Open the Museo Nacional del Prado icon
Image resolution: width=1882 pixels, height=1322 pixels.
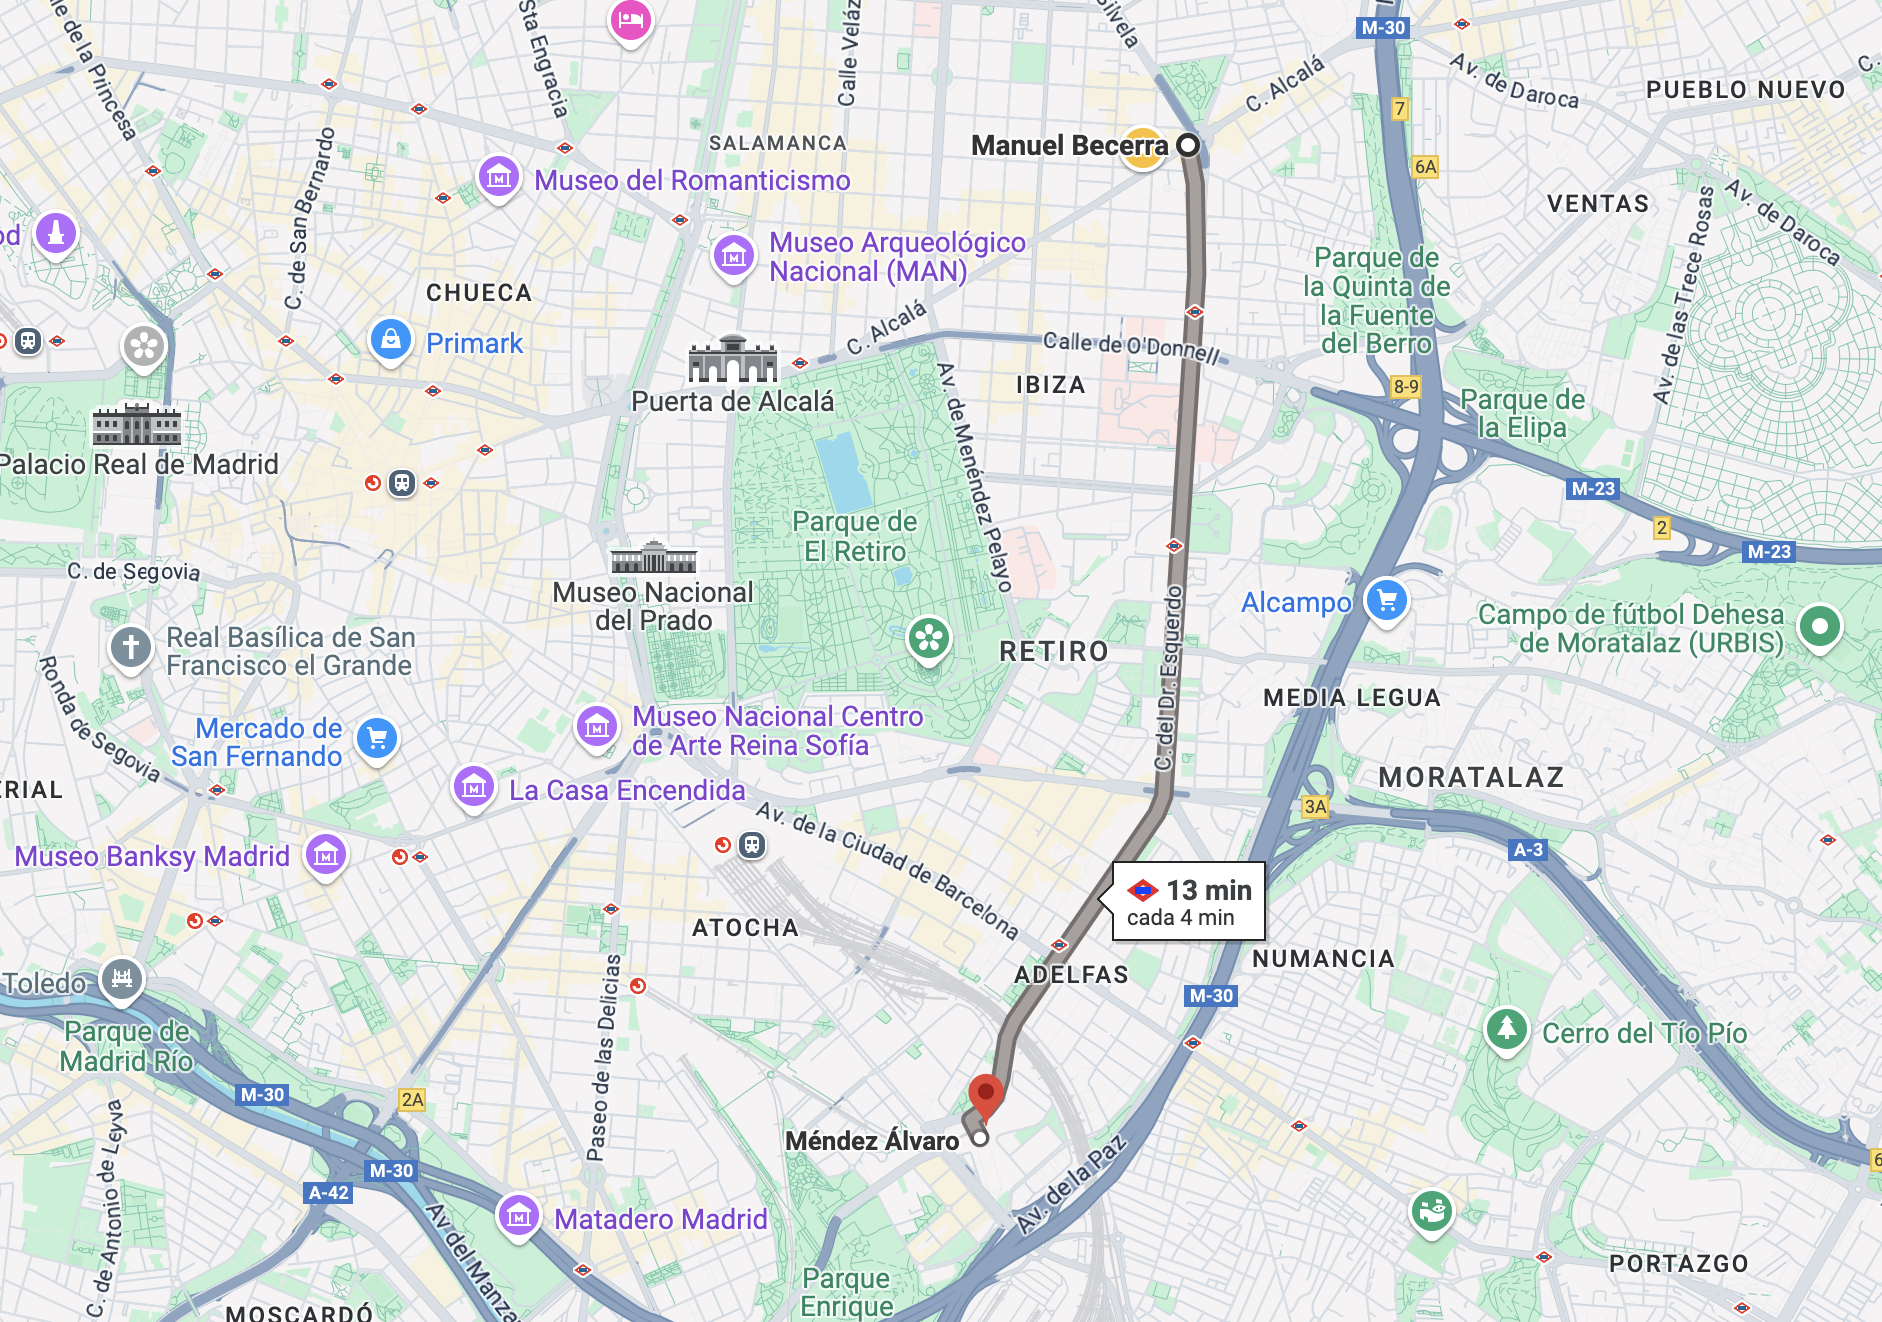point(654,557)
